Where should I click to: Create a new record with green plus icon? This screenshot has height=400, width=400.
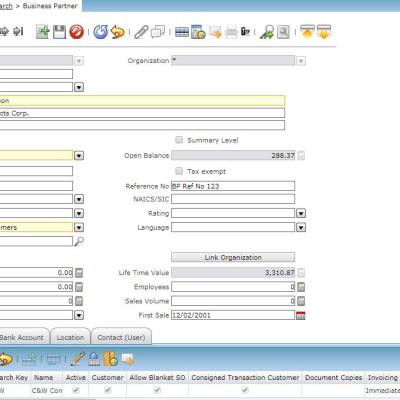point(43,32)
